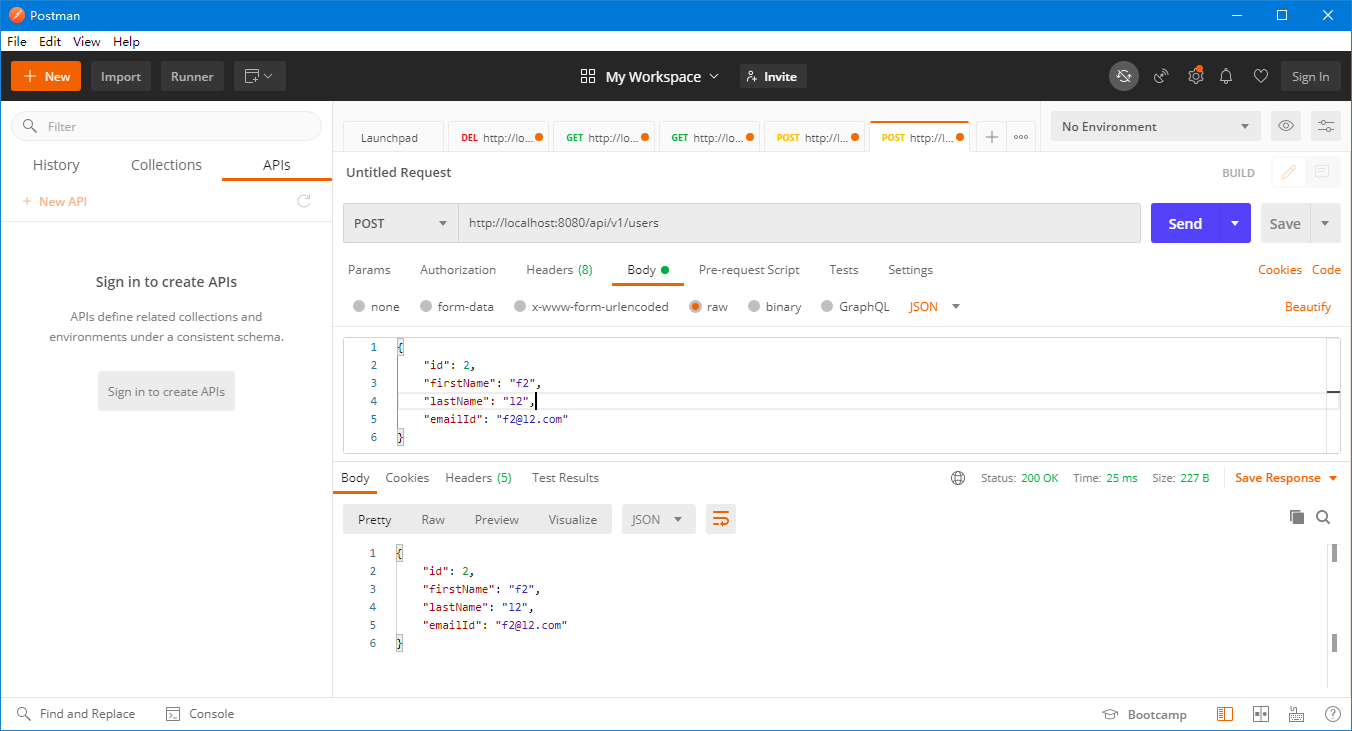Viewport: 1352px width, 731px height.
Task: Open Bootcamp in the status bar
Action: pyautogui.click(x=1144, y=714)
